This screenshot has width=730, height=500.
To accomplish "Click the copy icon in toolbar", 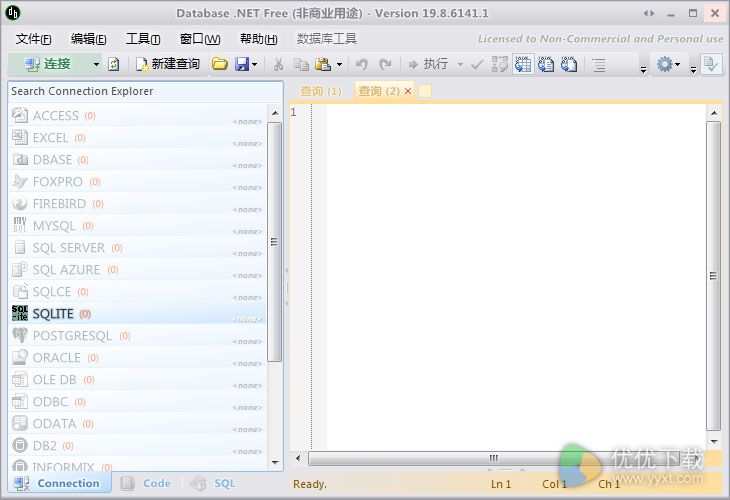I will (x=301, y=64).
